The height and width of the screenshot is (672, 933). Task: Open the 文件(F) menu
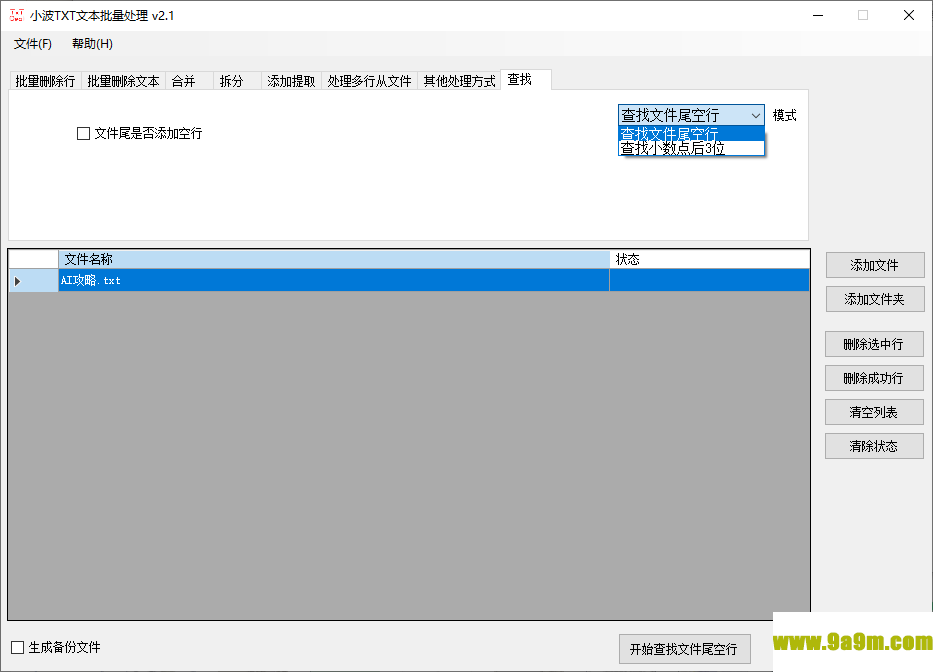33,44
